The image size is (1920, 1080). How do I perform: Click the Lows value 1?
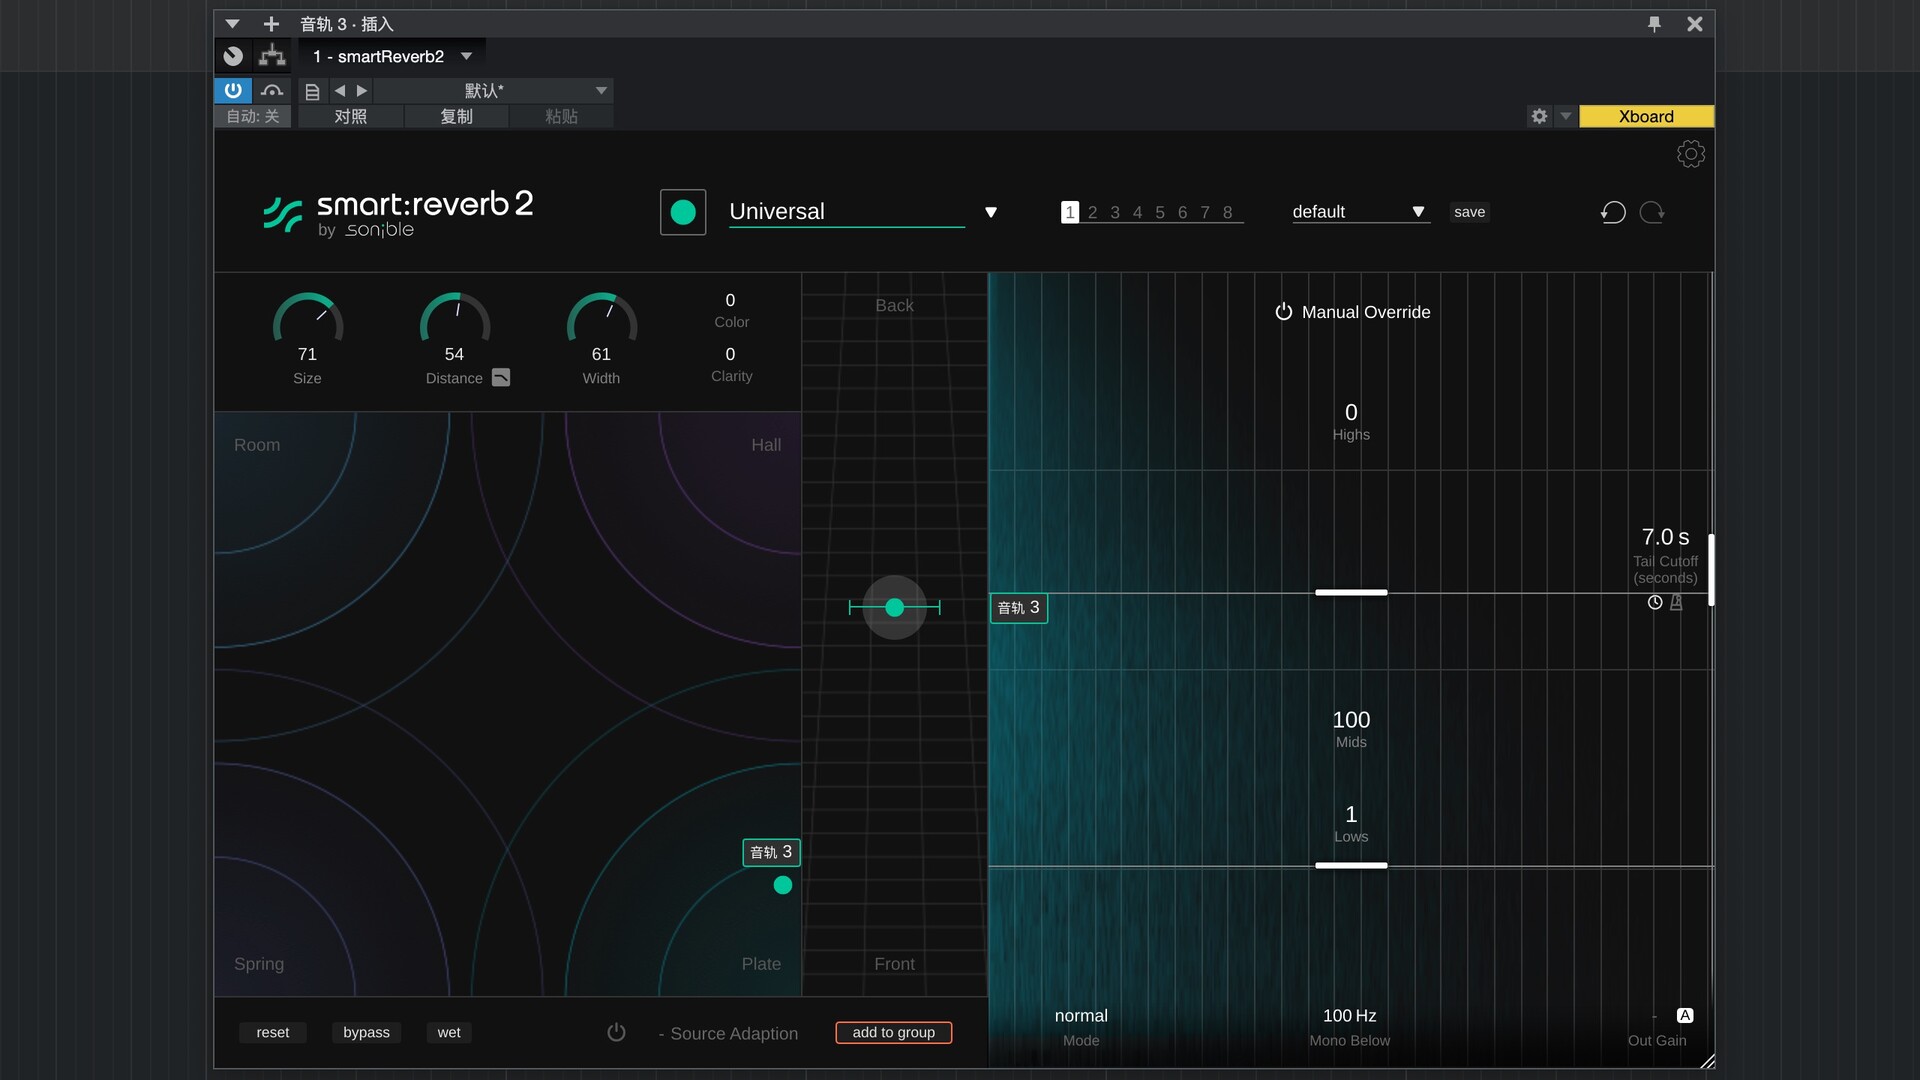point(1351,814)
